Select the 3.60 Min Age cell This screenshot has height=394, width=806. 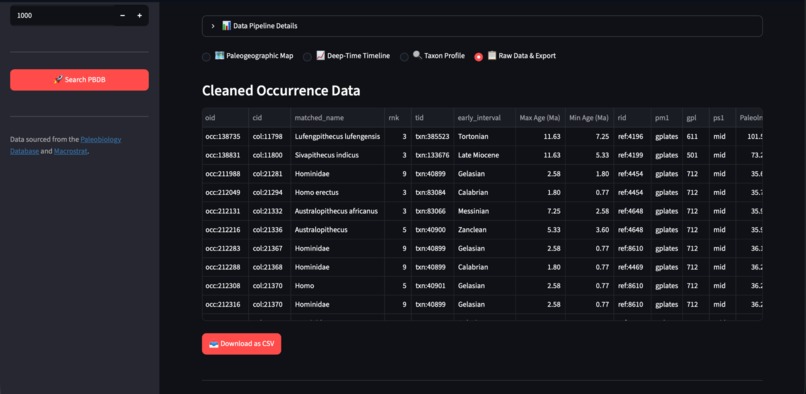[x=590, y=229]
